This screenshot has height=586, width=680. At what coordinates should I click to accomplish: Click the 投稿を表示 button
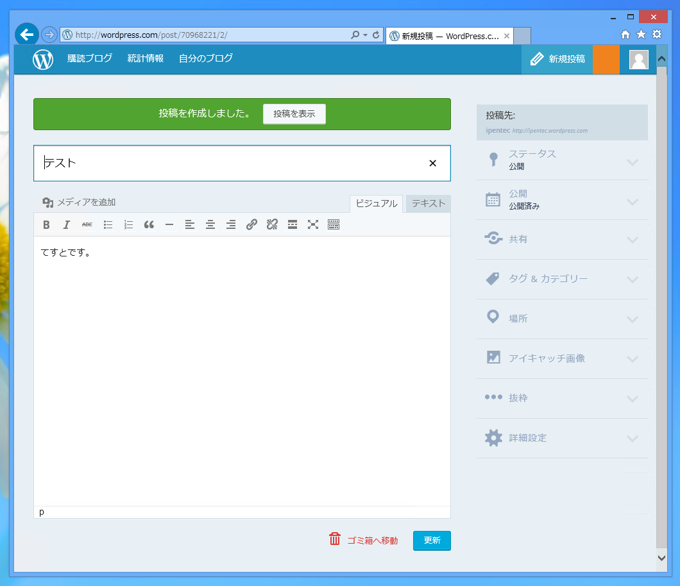pyautogui.click(x=294, y=114)
